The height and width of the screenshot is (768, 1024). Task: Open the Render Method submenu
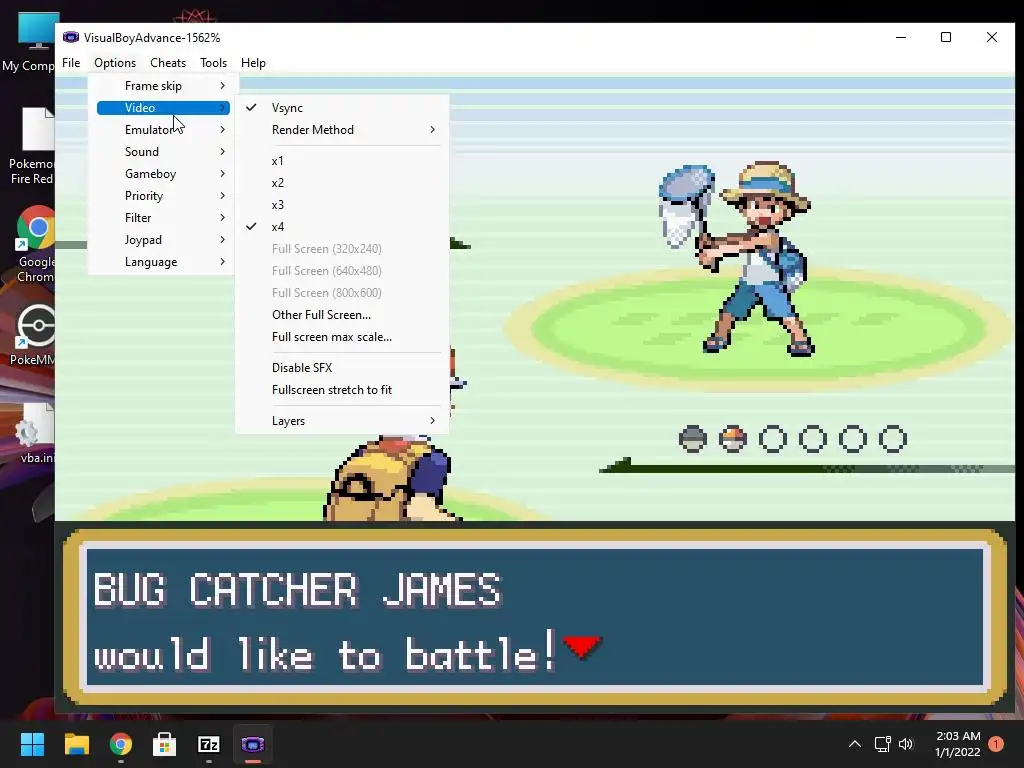(x=342, y=130)
